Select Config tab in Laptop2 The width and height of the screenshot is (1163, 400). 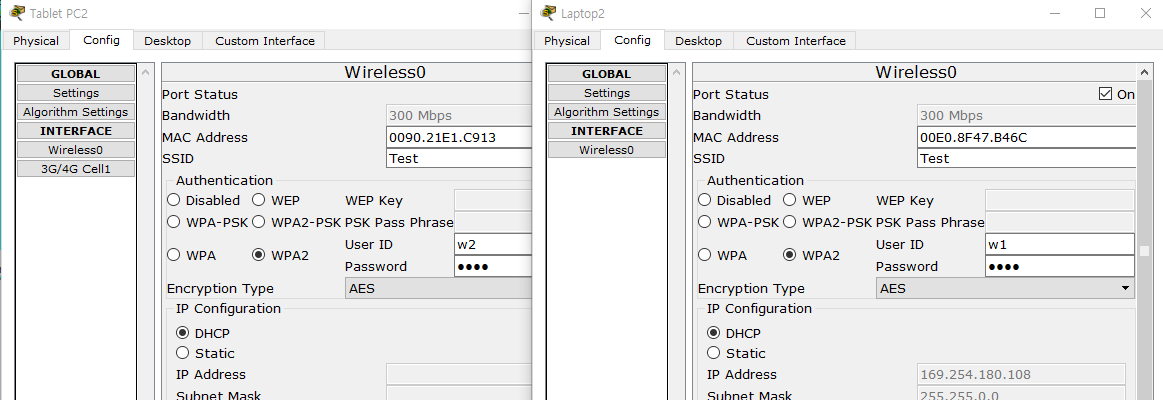pos(633,40)
